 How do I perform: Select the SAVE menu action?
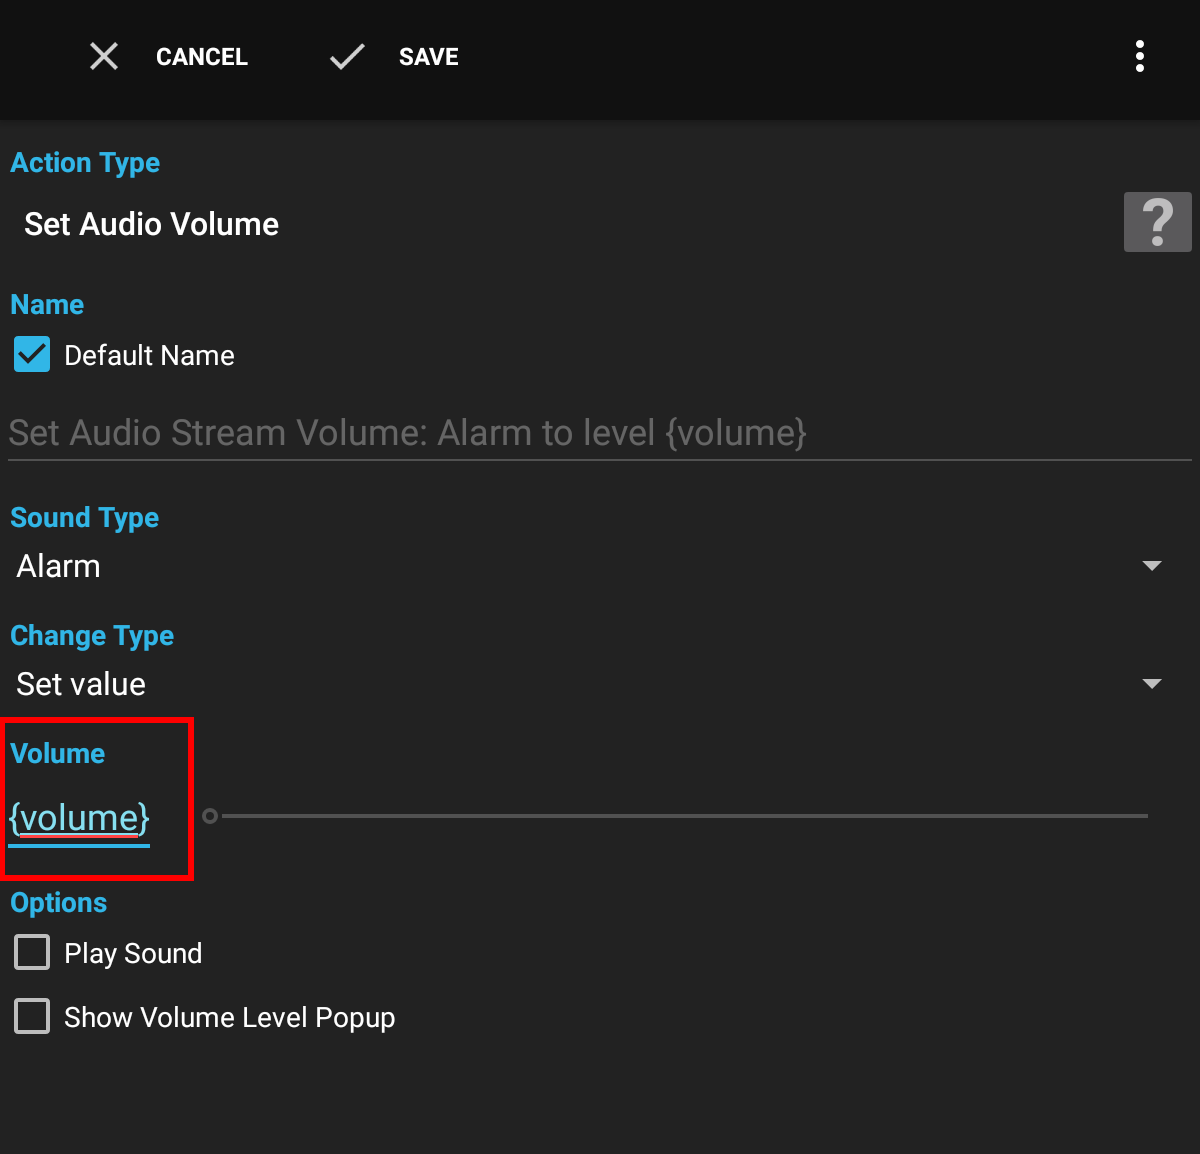point(428,56)
